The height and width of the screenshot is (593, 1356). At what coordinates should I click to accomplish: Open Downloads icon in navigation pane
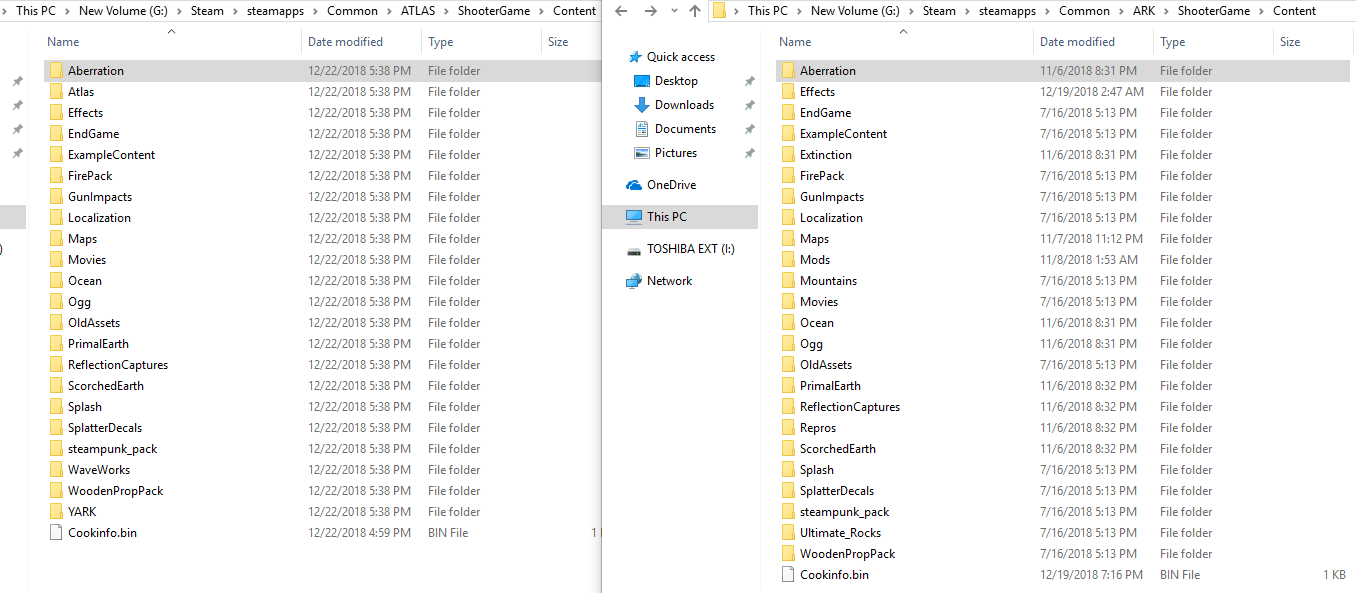pos(642,105)
